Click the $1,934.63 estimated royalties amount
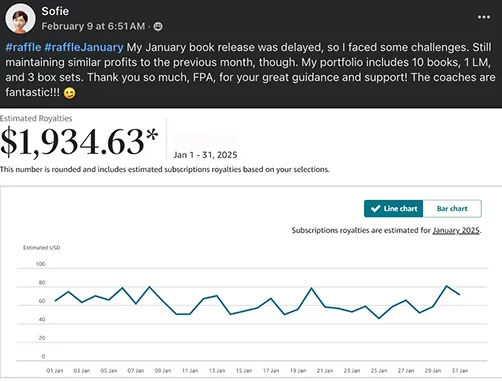 [x=79, y=142]
